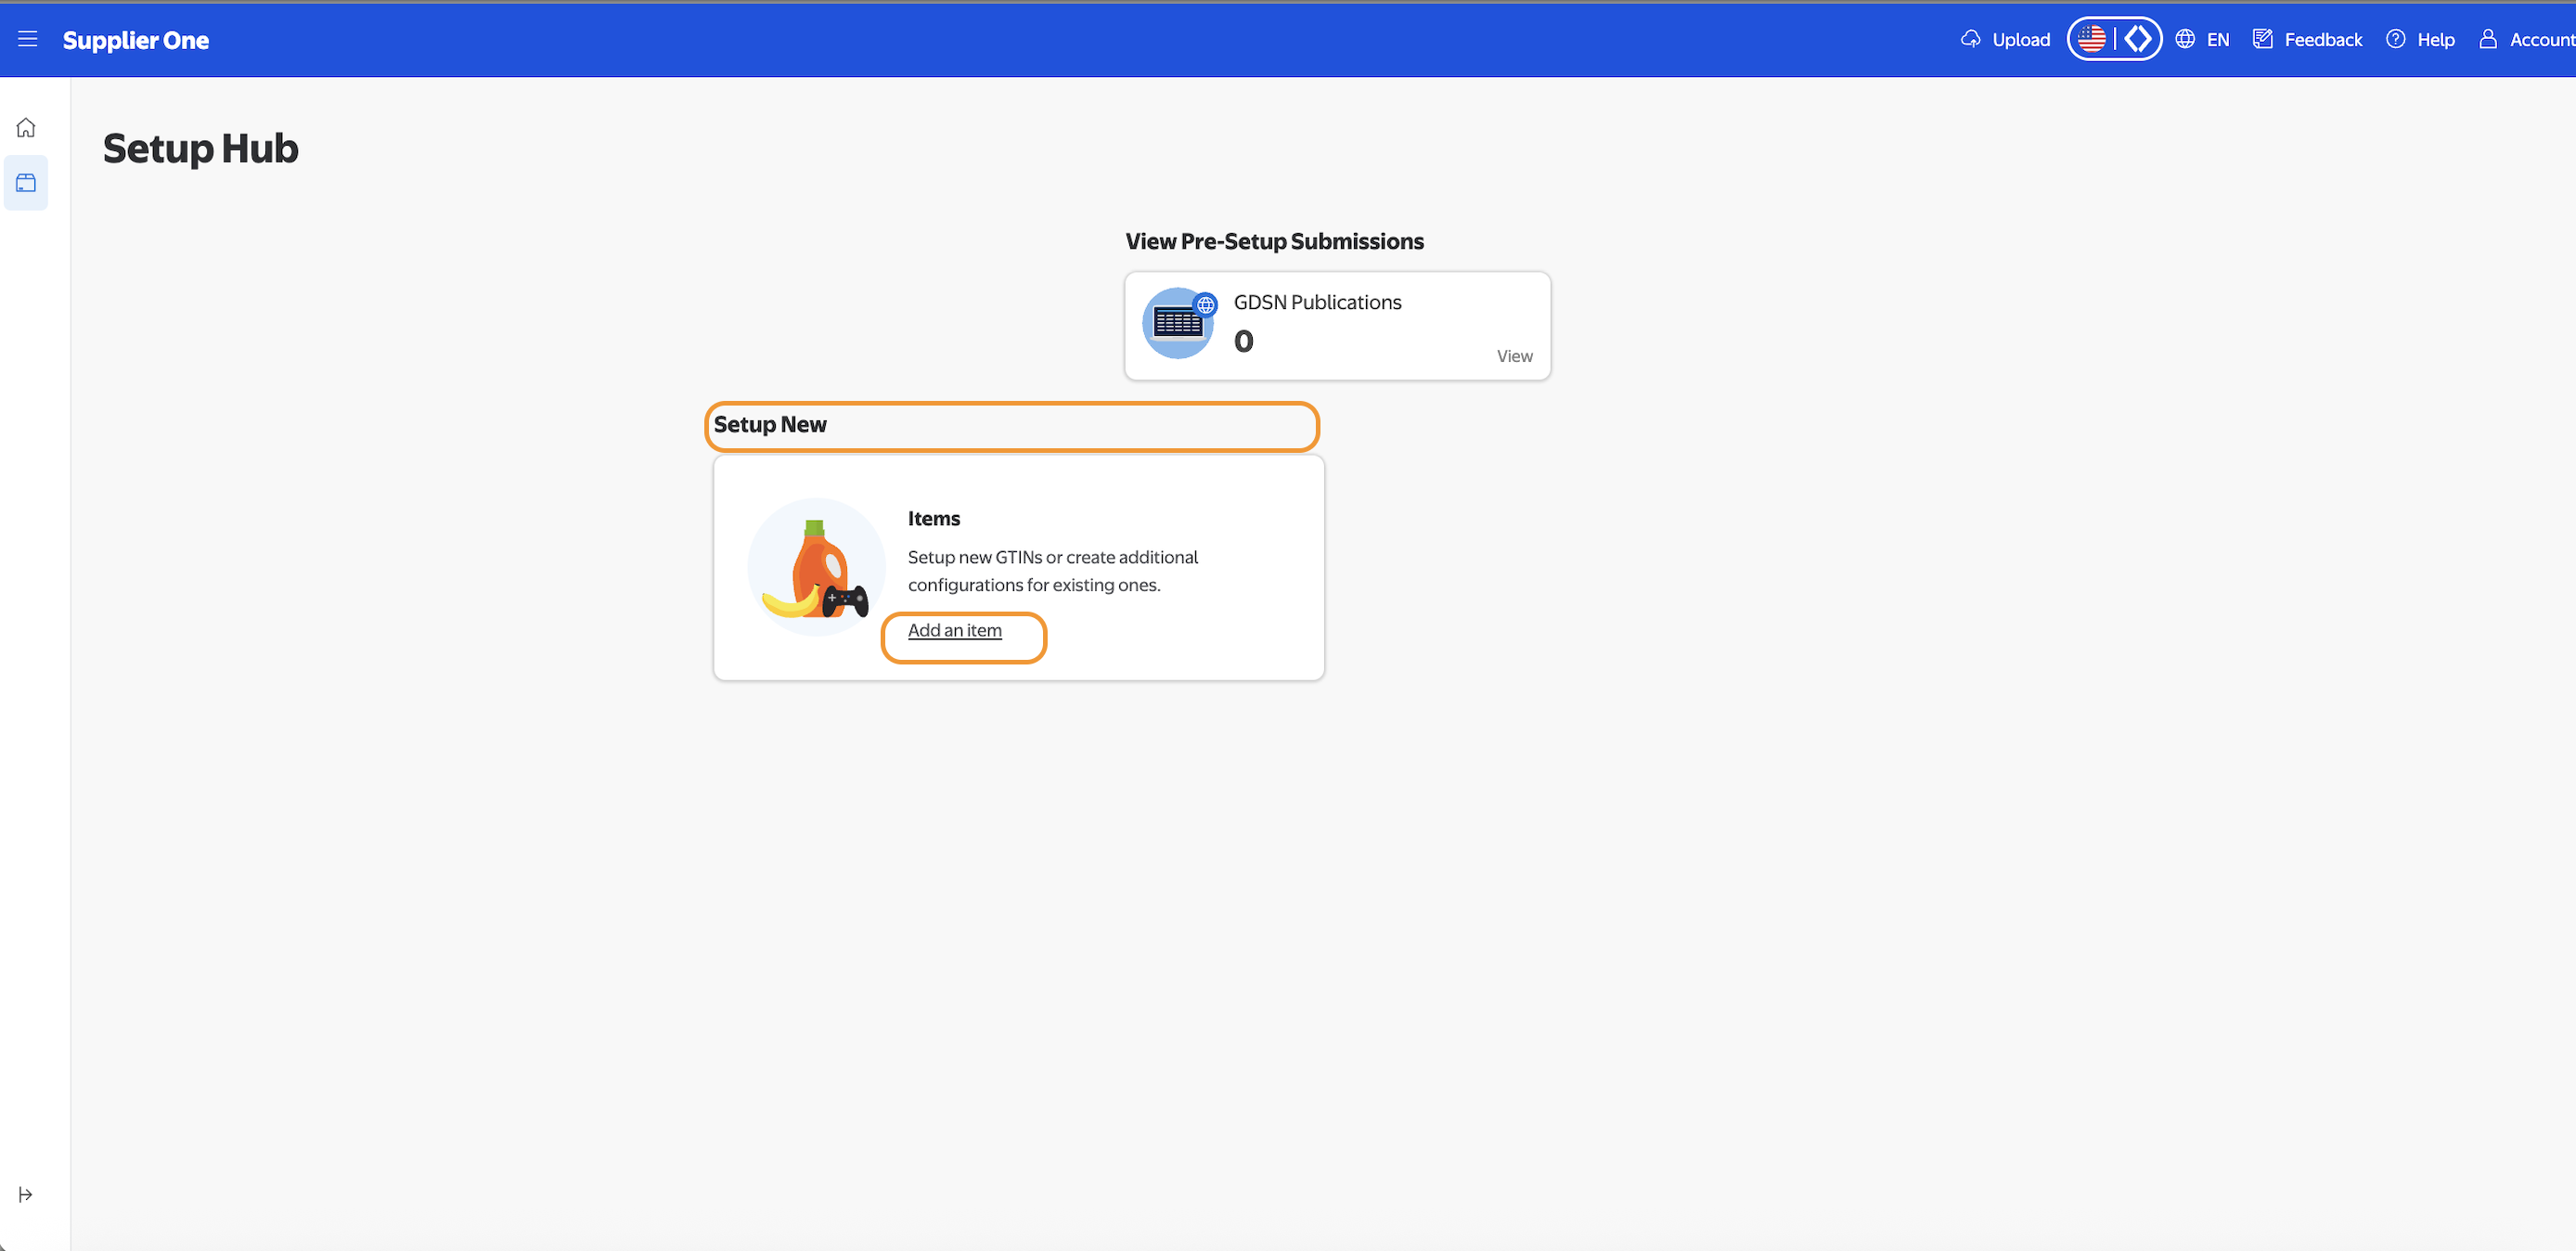The width and height of the screenshot is (2576, 1251).
Task: Open the Account menu
Action: (x=2541, y=40)
